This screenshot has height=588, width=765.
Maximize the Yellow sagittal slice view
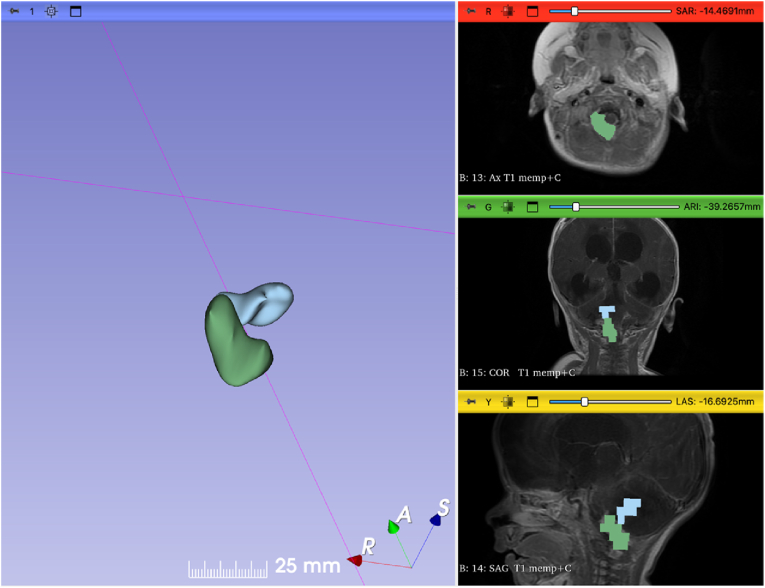click(x=532, y=402)
